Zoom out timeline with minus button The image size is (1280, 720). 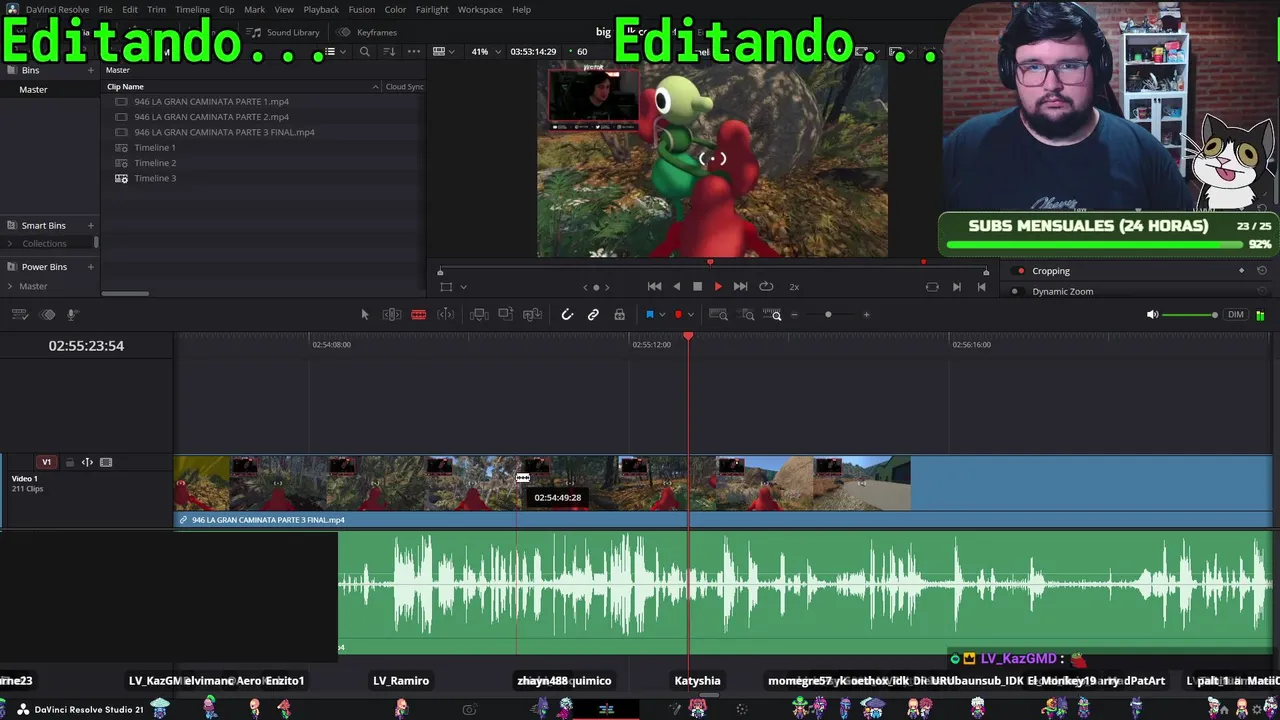(x=795, y=315)
